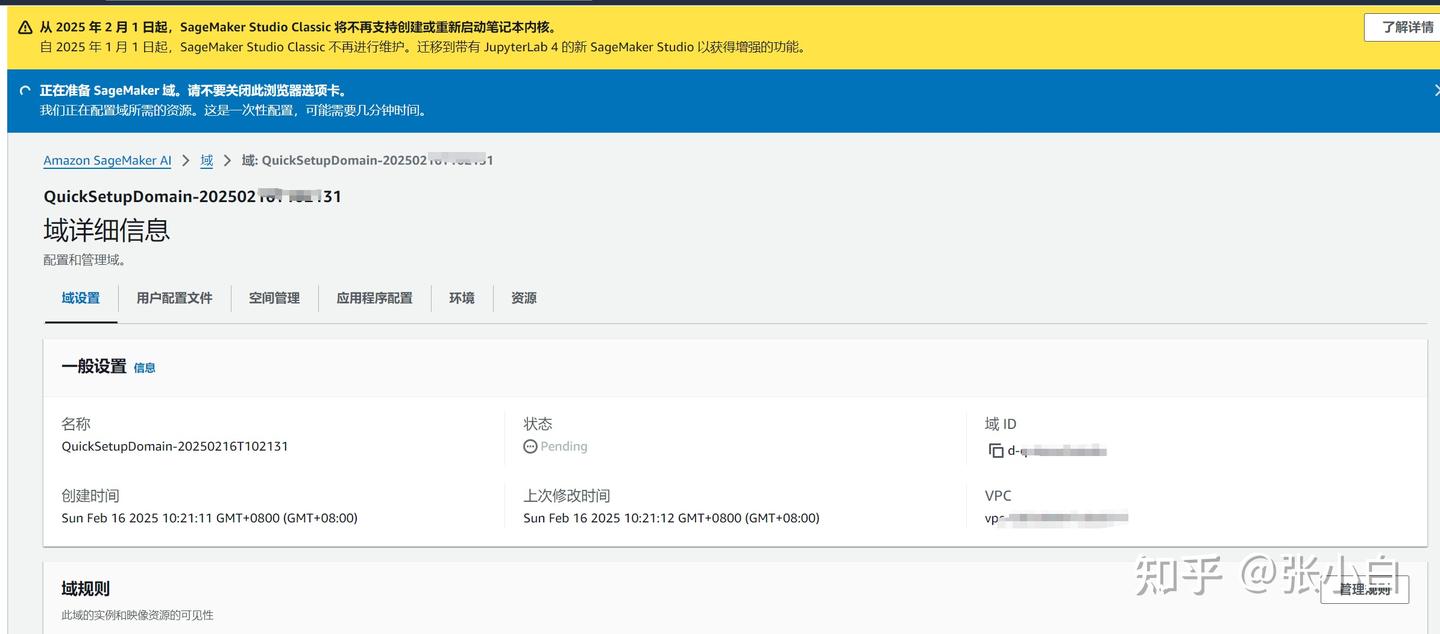This screenshot has height=634, width=1440.
Task: Select the last modified time 10:21:12 value
Action: 672,518
